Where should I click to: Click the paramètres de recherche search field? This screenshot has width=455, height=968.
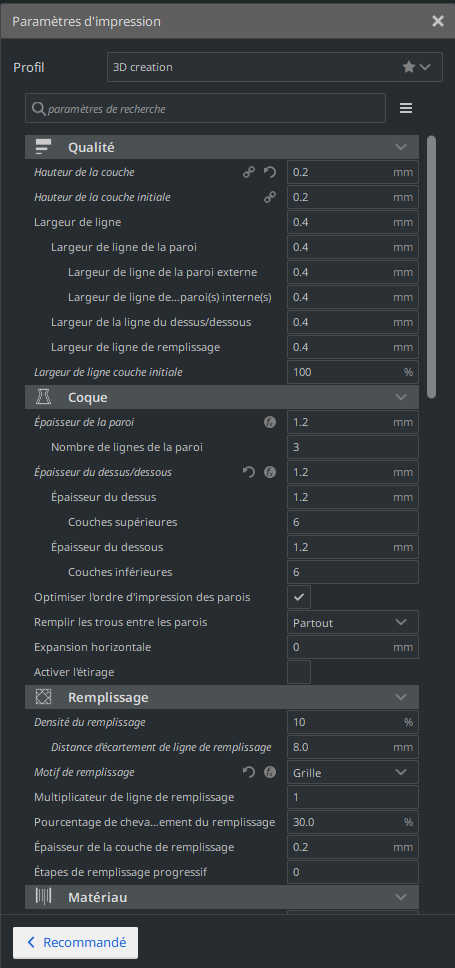point(206,109)
